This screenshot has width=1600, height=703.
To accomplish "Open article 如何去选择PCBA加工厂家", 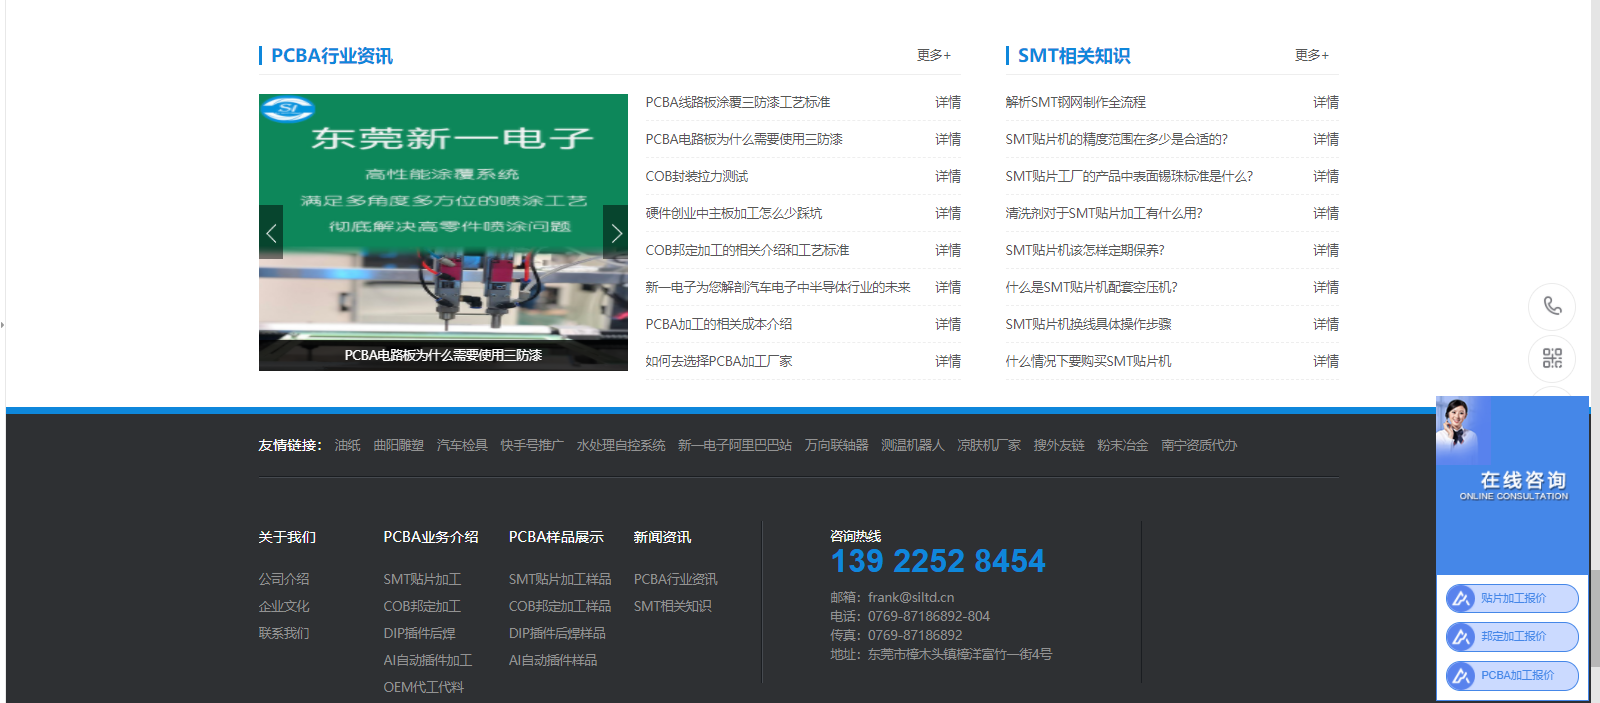I will (719, 361).
